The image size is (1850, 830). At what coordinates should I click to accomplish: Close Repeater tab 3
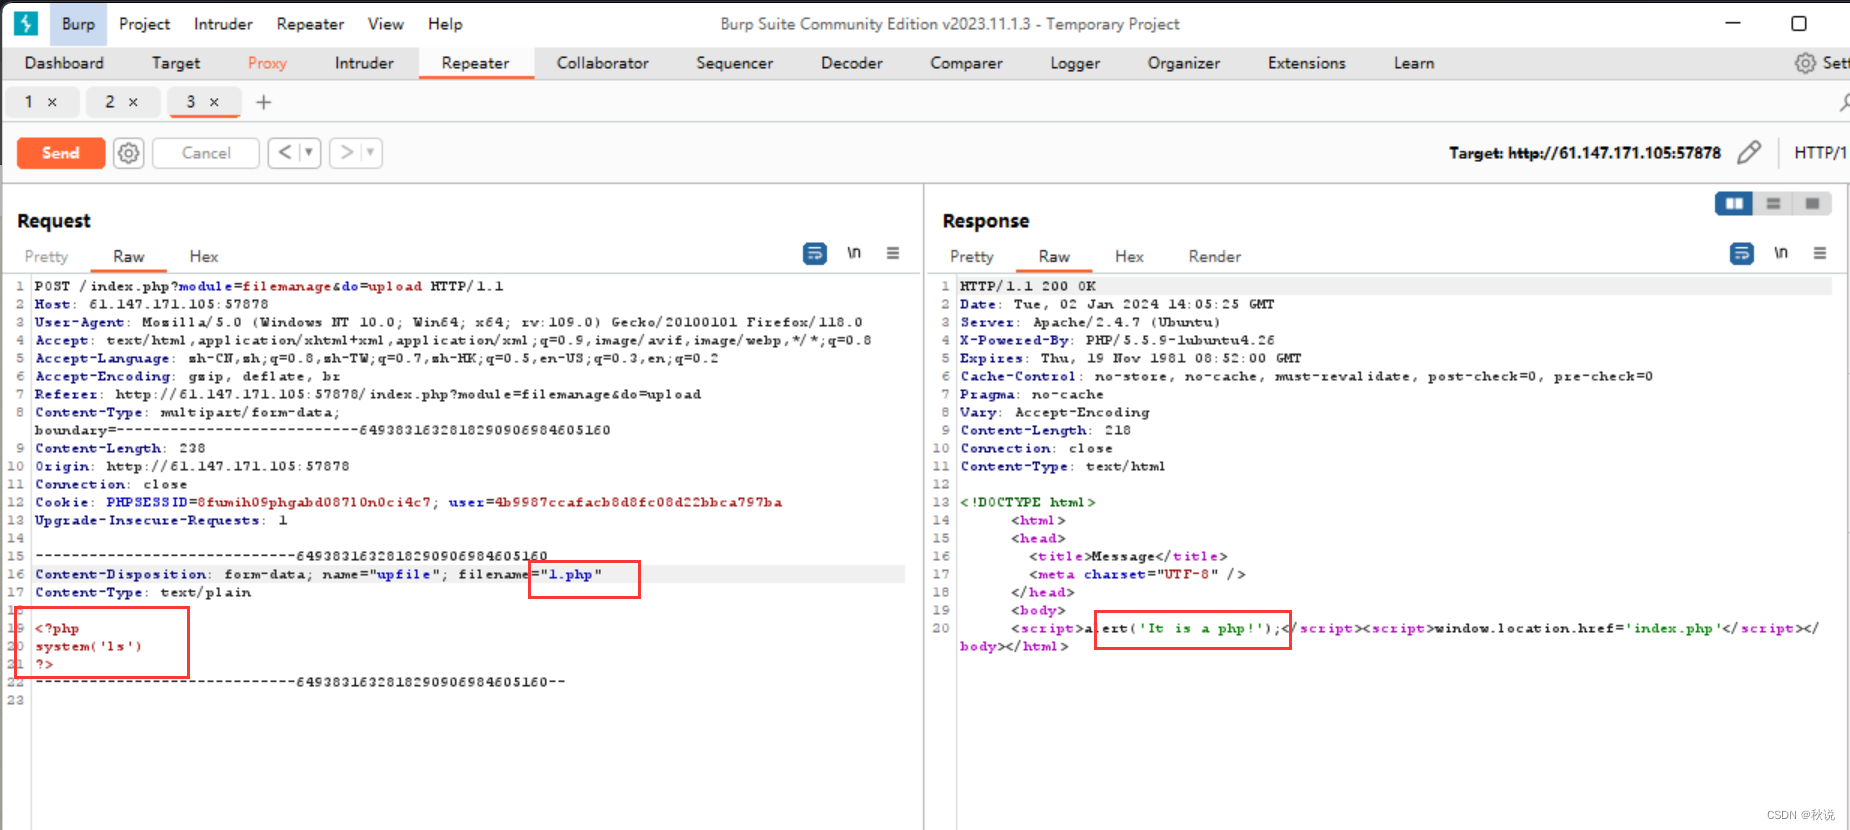pos(214,102)
